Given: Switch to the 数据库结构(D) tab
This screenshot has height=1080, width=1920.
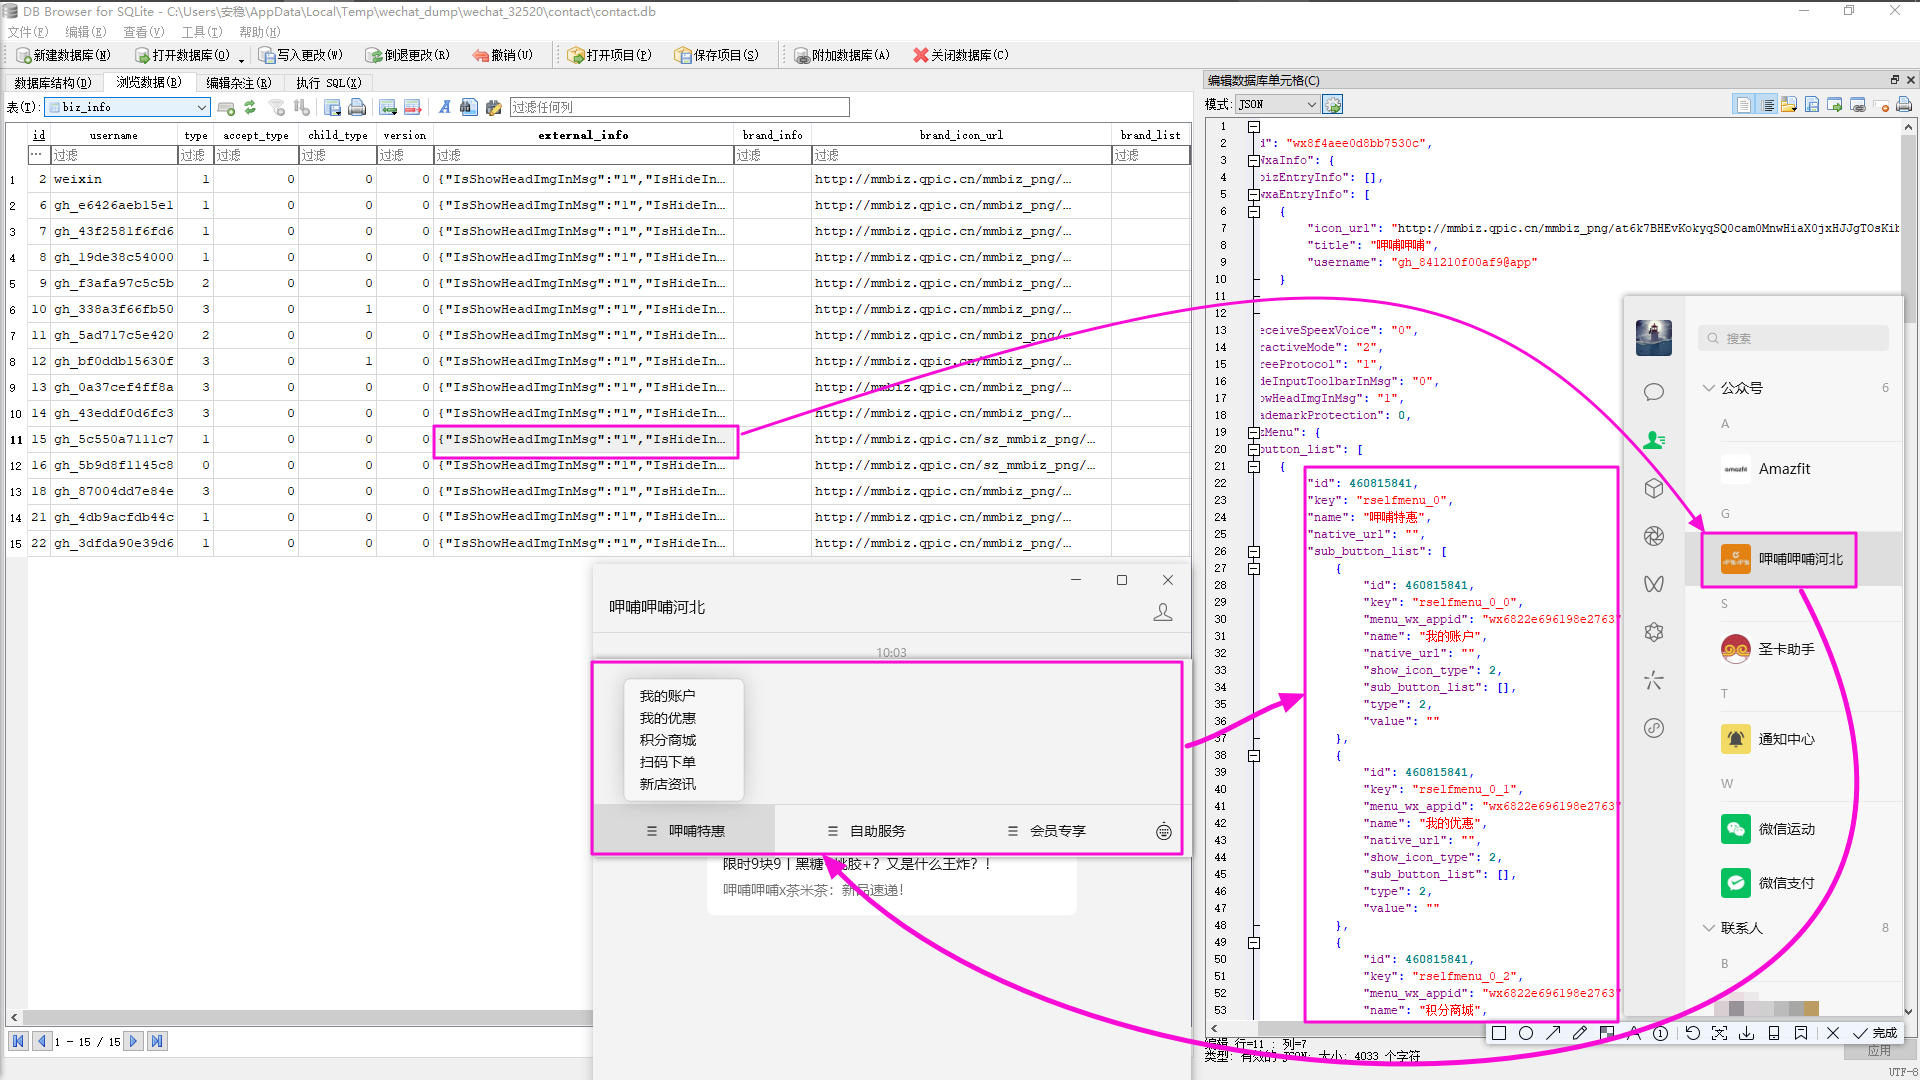Looking at the screenshot, I should tap(52, 83).
